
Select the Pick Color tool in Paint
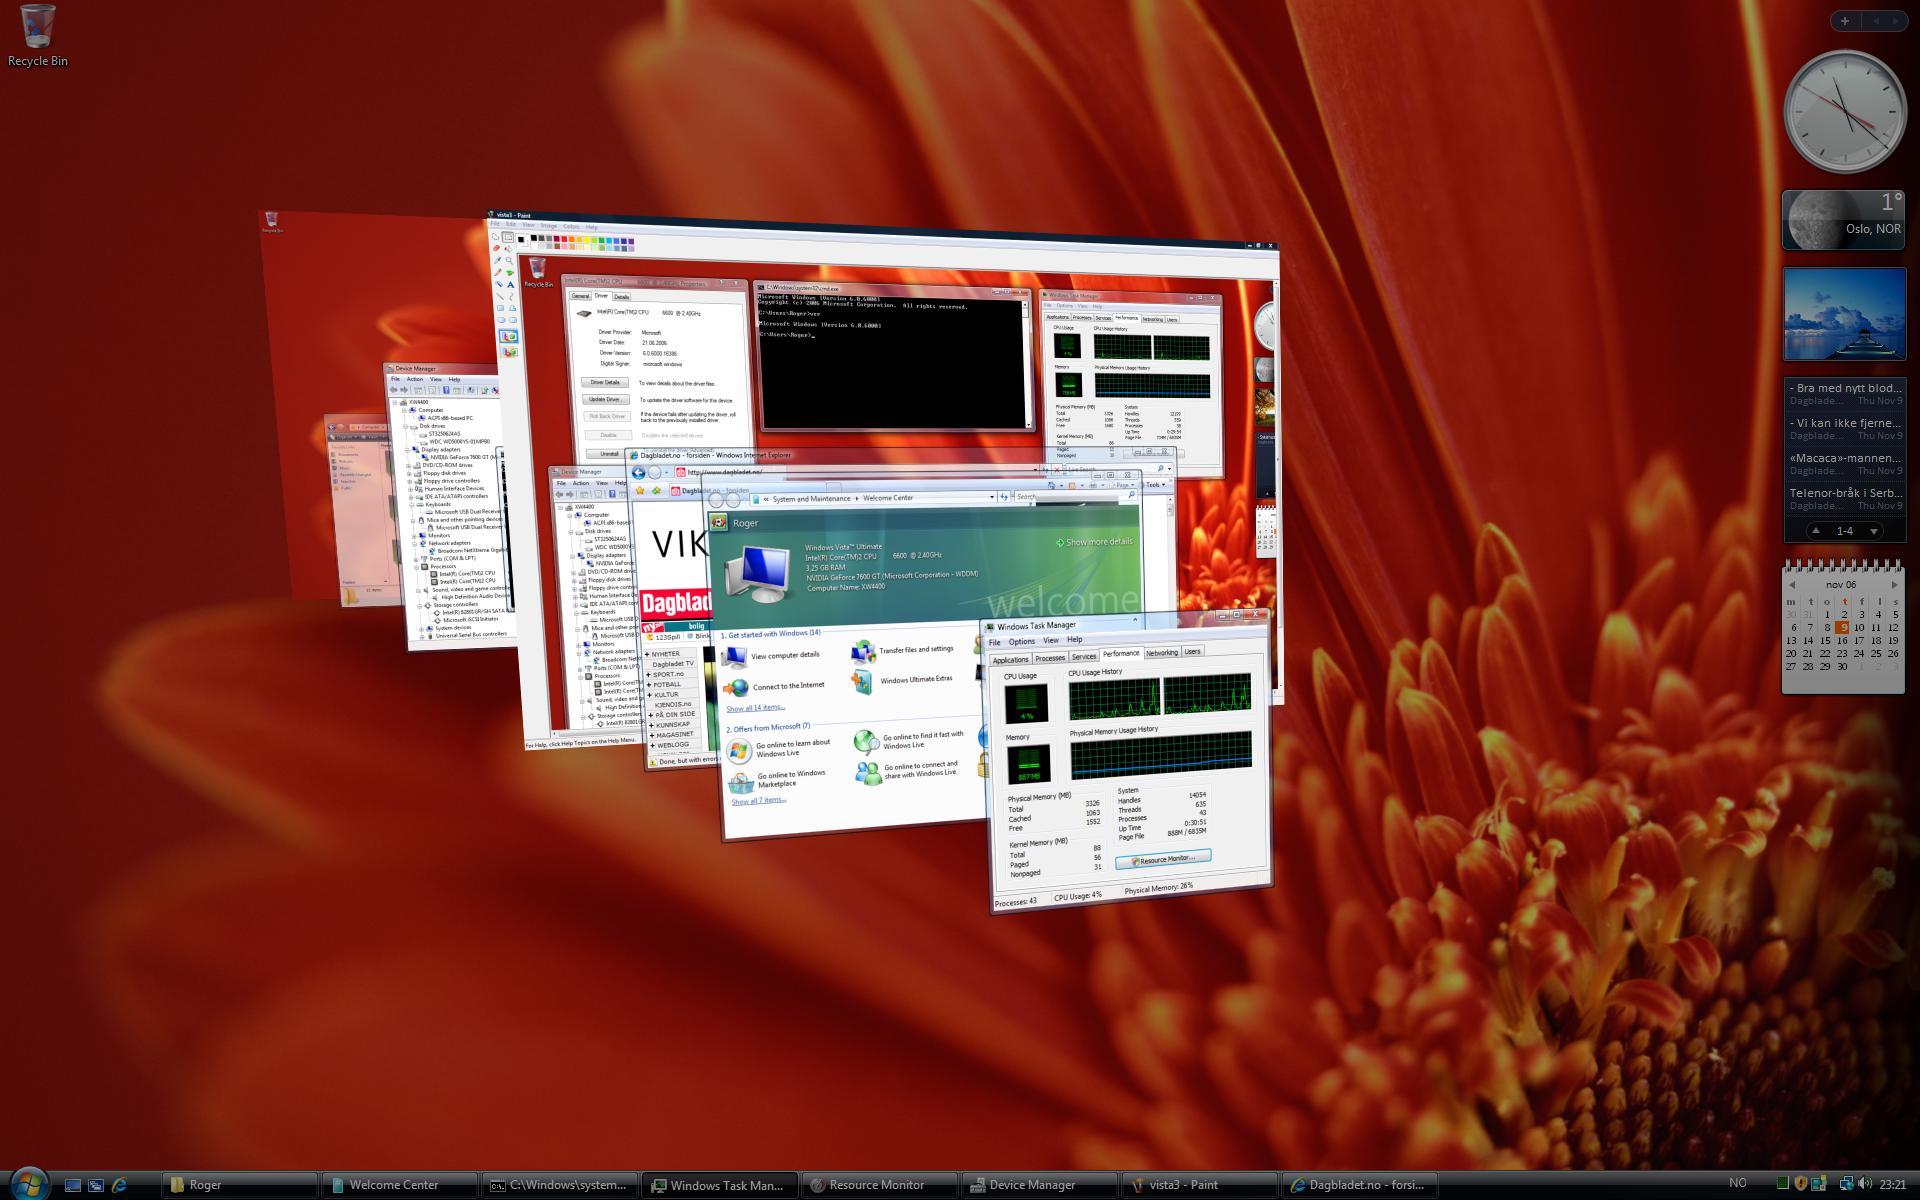(x=497, y=260)
